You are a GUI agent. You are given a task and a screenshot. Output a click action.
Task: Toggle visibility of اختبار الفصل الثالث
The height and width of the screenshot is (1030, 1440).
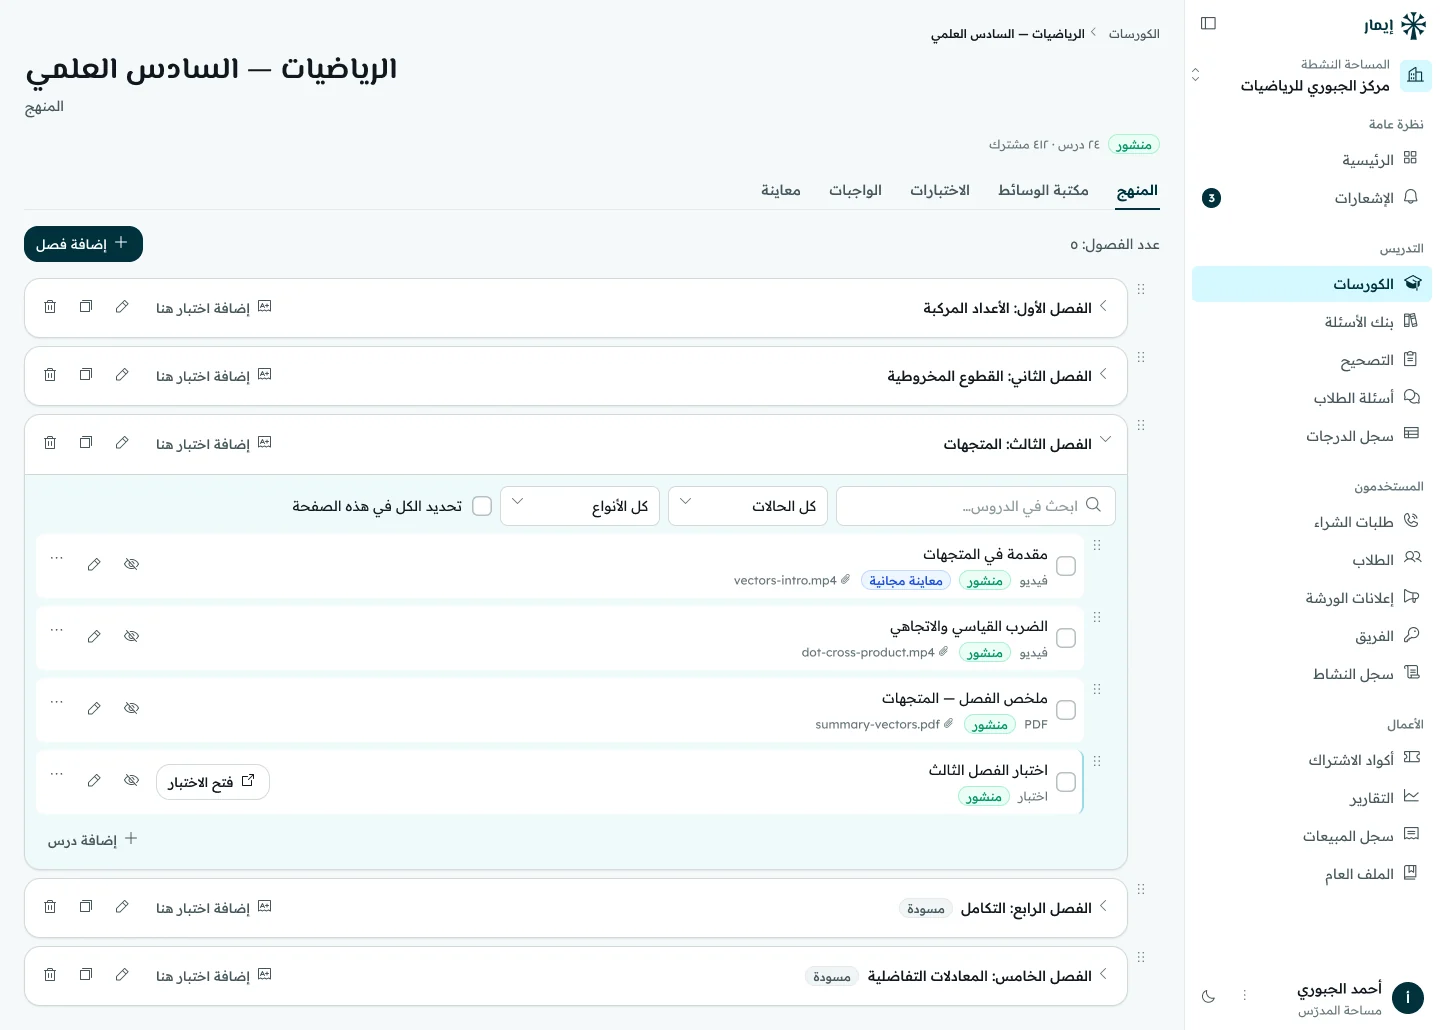pos(131,781)
